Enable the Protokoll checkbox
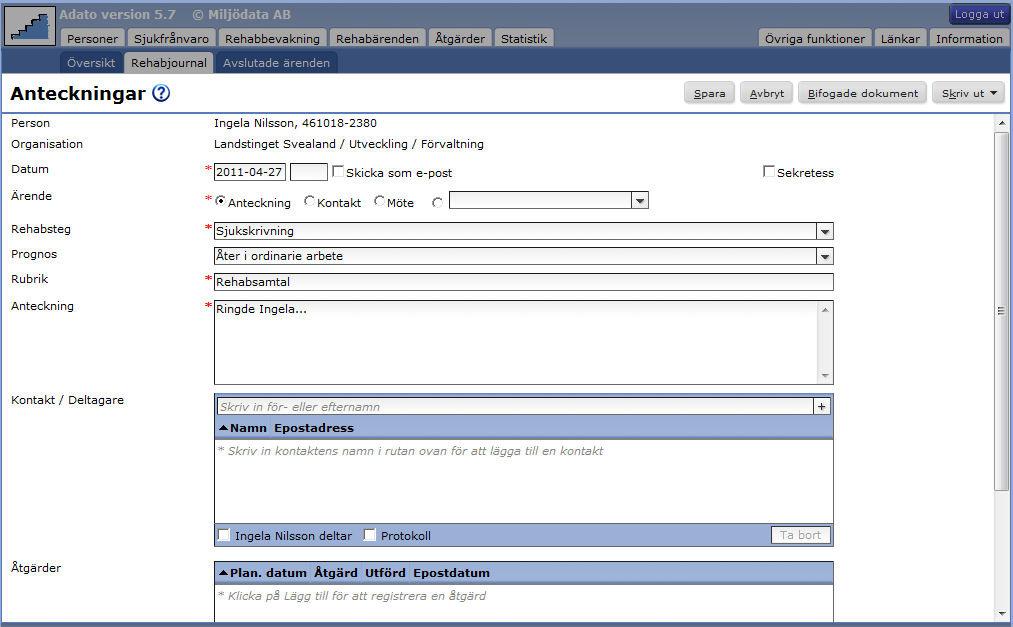The image size is (1013, 627). (370, 535)
